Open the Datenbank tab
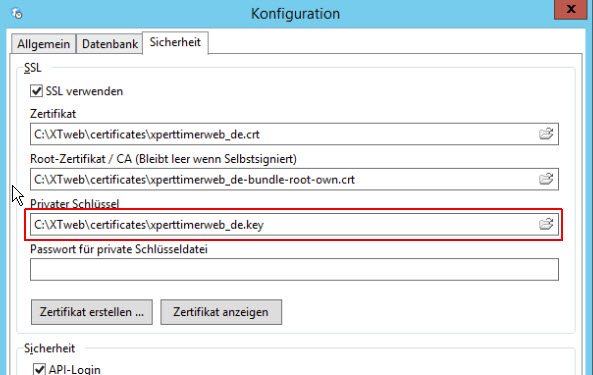 (110, 44)
